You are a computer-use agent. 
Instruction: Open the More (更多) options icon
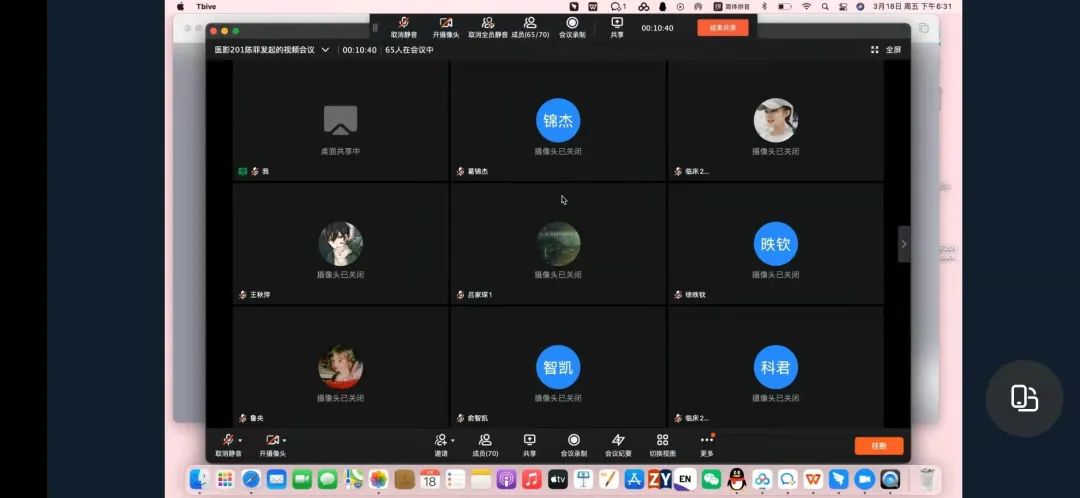[707, 441]
